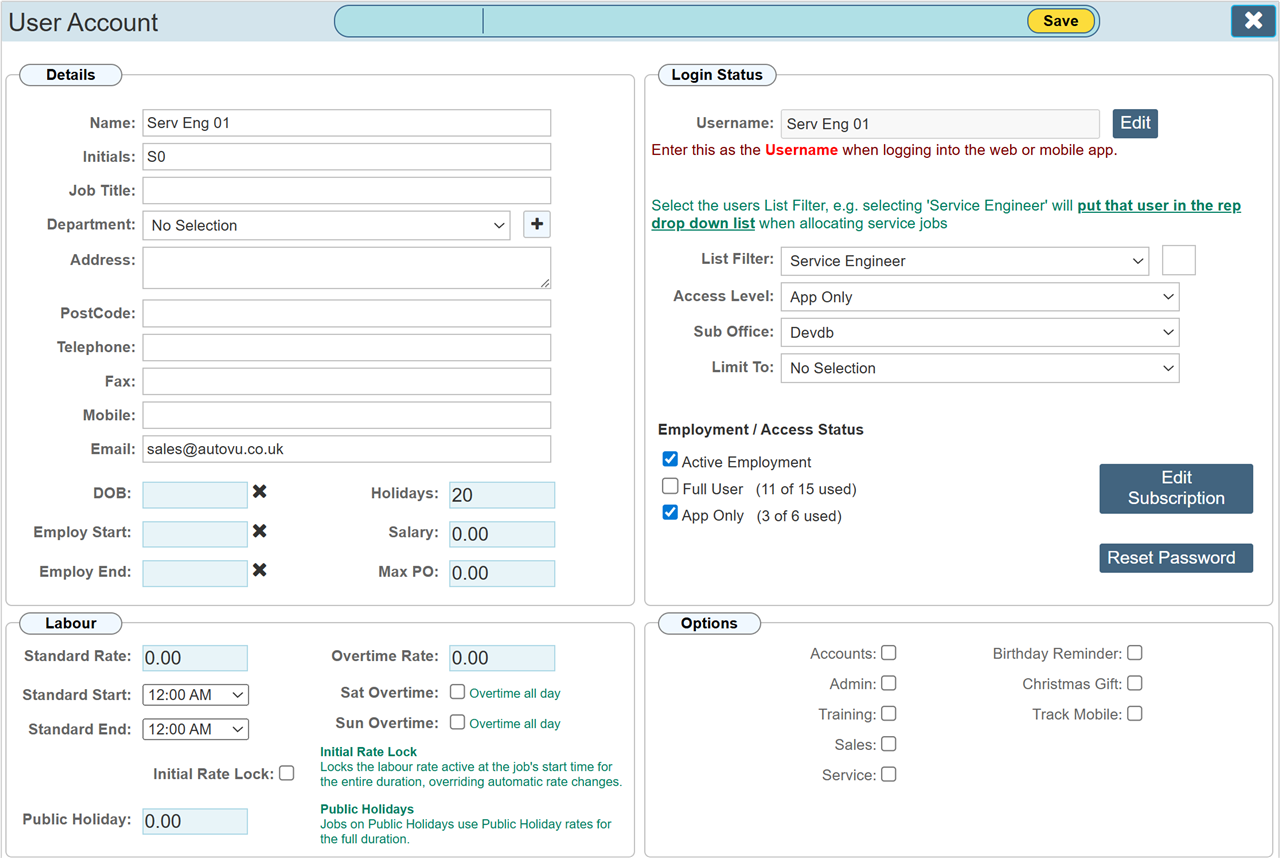Click the Reset Password button
Viewport: 1280px width, 858px height.
point(1175,558)
